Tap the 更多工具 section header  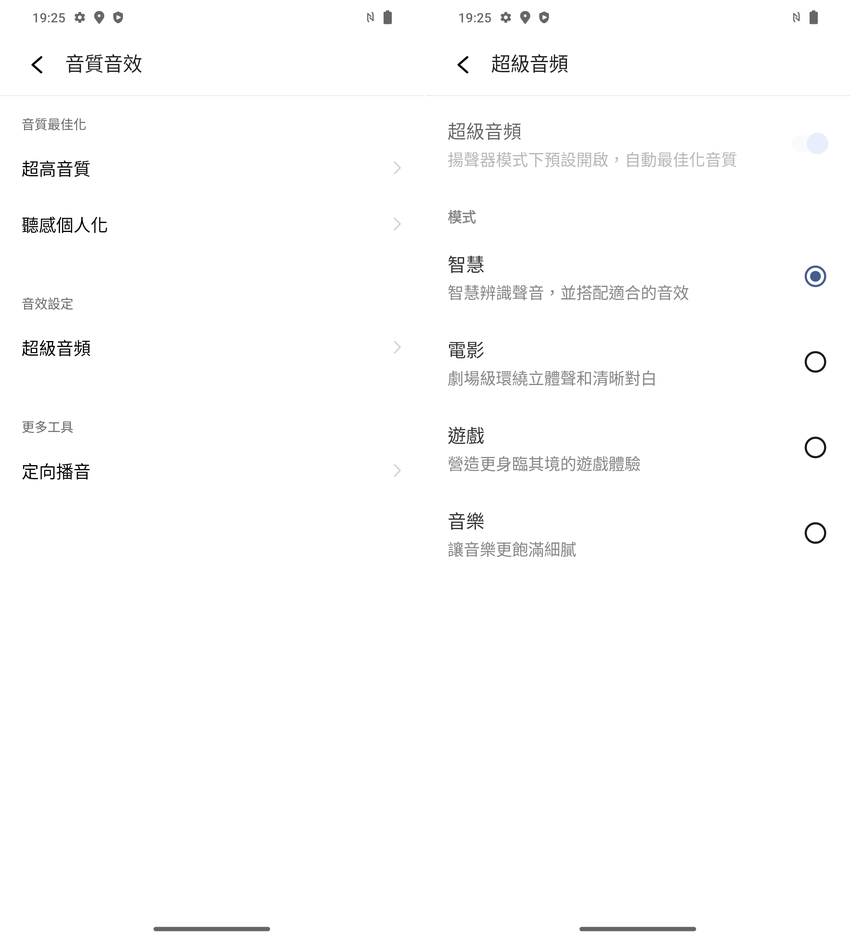coord(47,427)
